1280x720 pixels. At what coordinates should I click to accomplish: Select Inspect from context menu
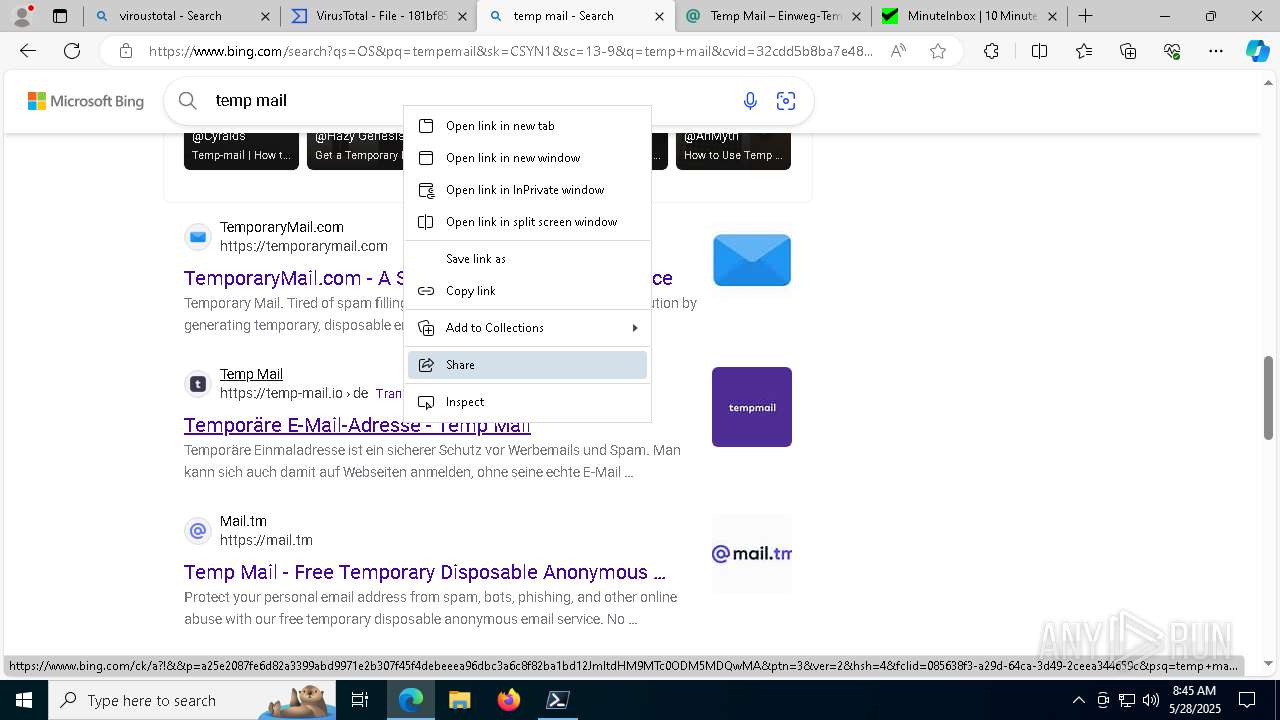pyautogui.click(x=528, y=402)
